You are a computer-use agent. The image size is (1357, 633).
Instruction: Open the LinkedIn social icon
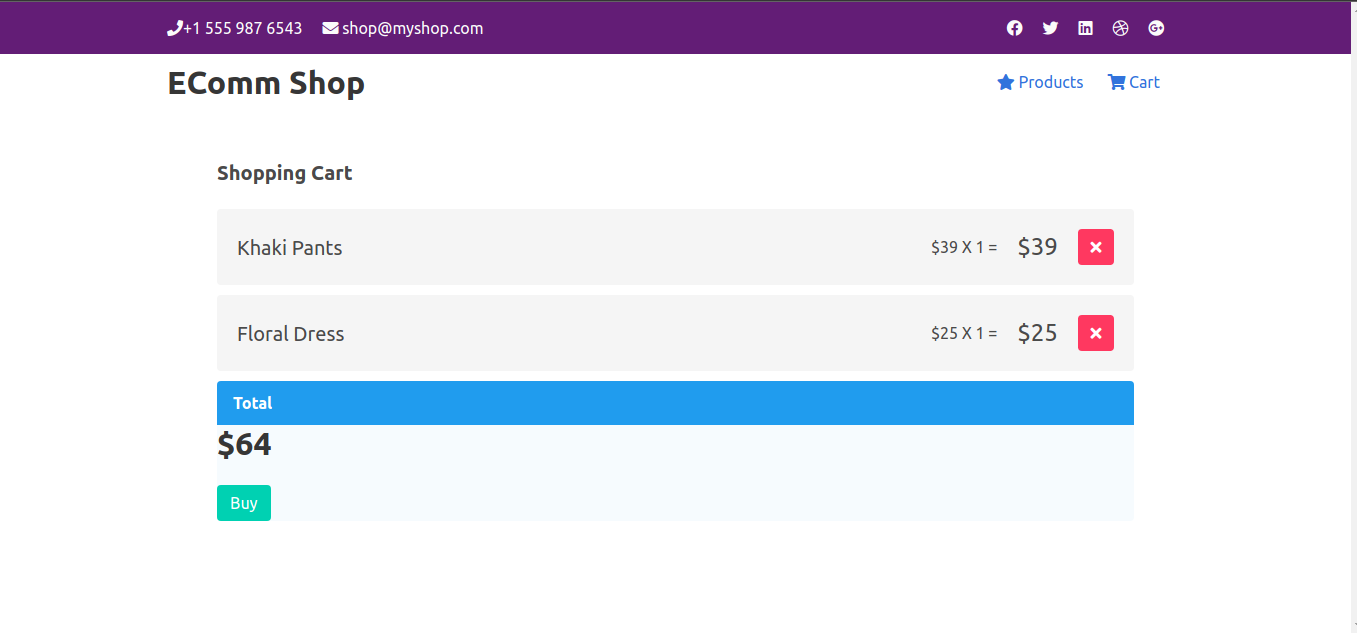click(1085, 28)
